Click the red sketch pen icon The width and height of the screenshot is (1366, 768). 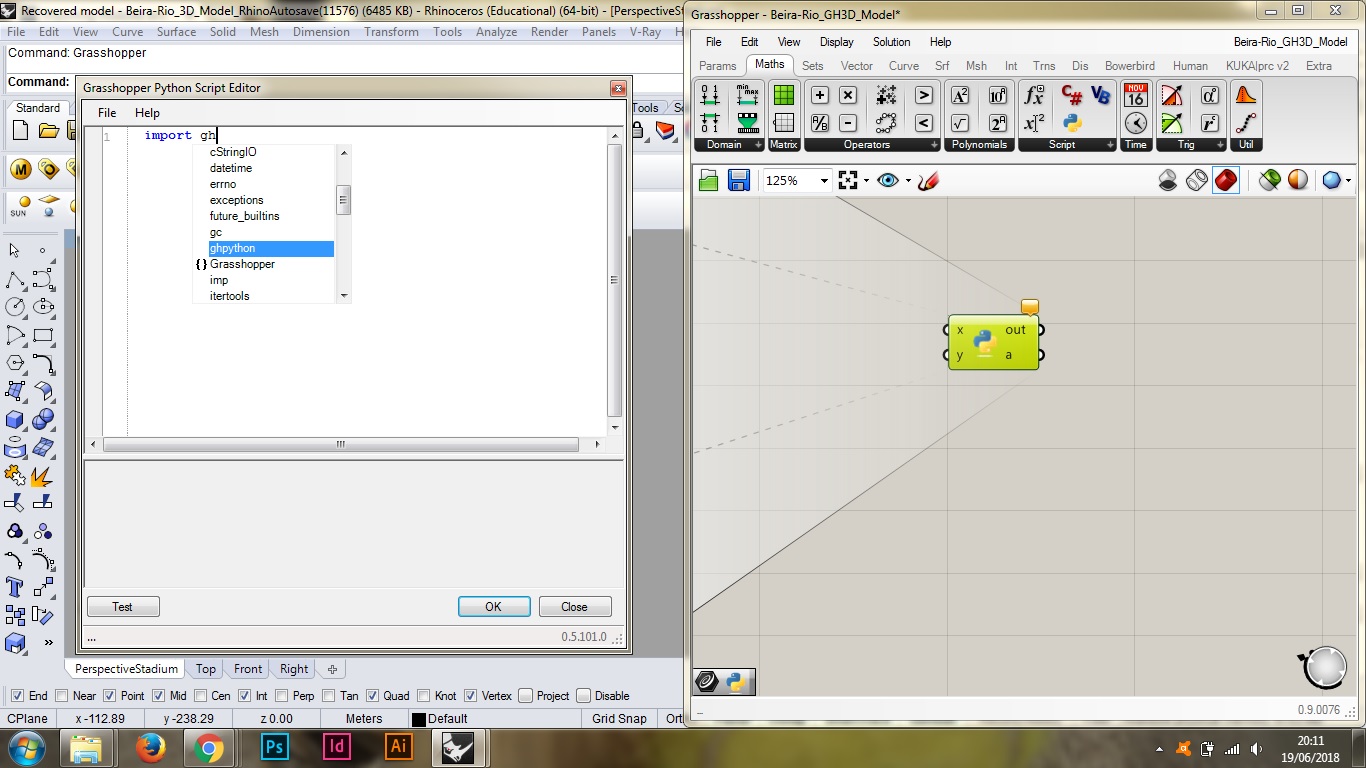click(x=928, y=181)
